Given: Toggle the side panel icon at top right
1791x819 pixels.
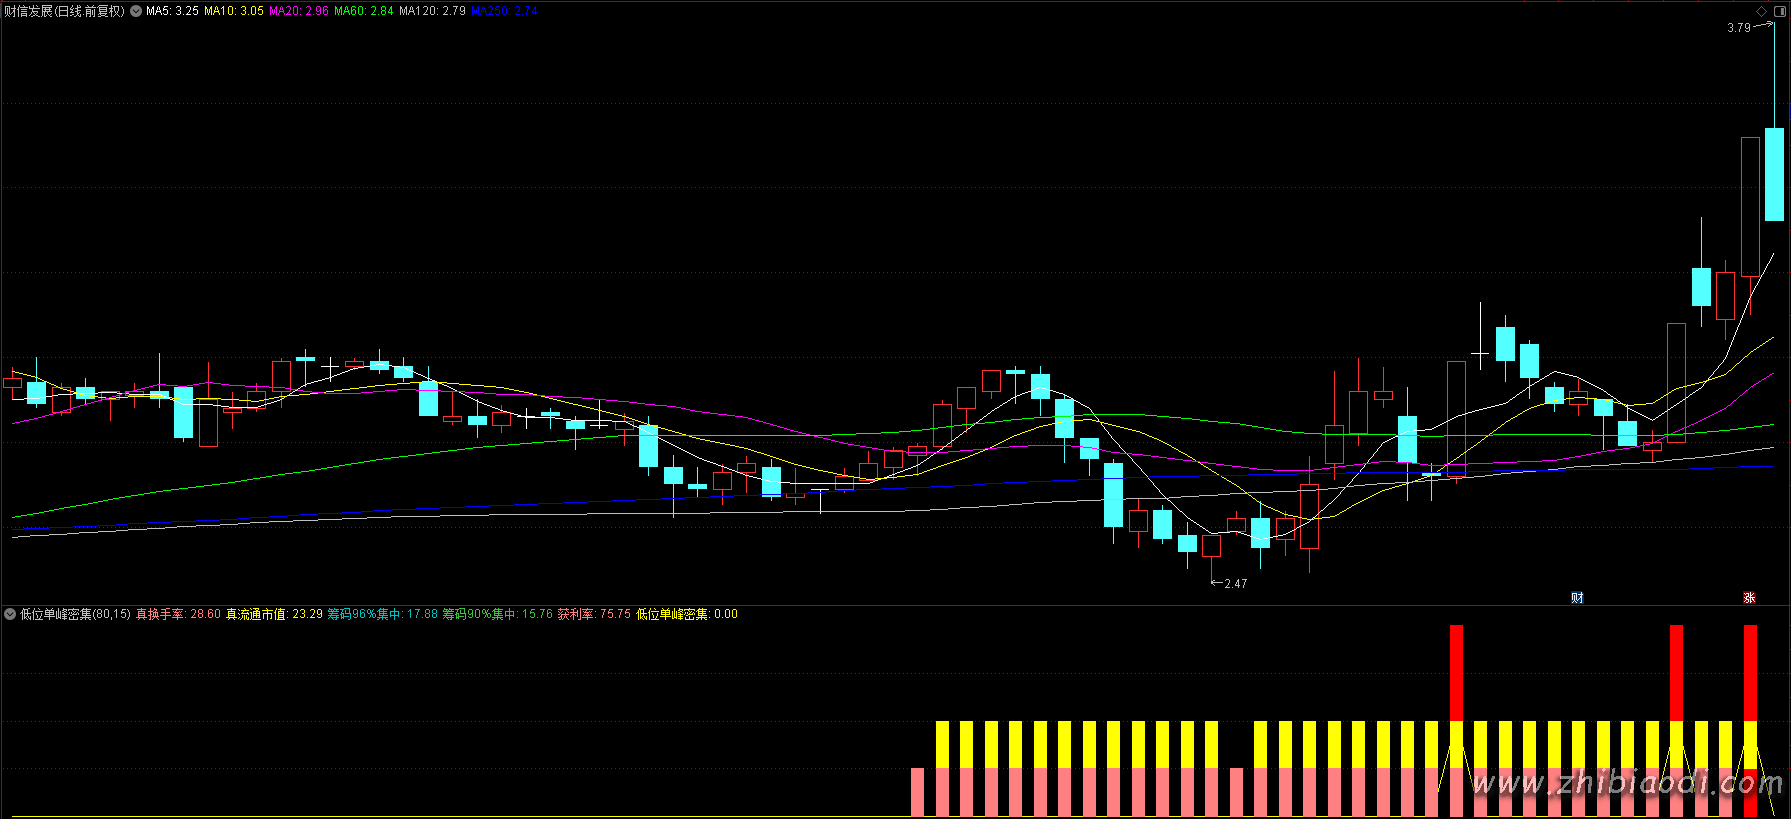Looking at the screenshot, I should pos(1778,11).
